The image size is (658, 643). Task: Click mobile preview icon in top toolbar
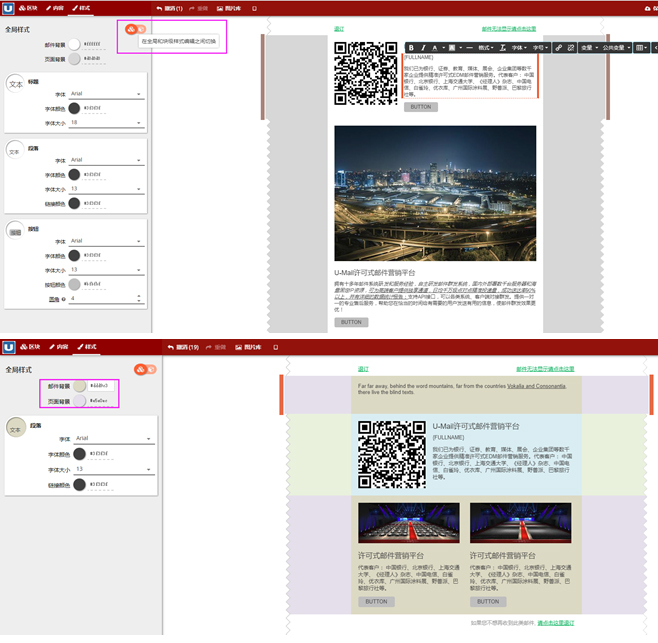point(254,8)
